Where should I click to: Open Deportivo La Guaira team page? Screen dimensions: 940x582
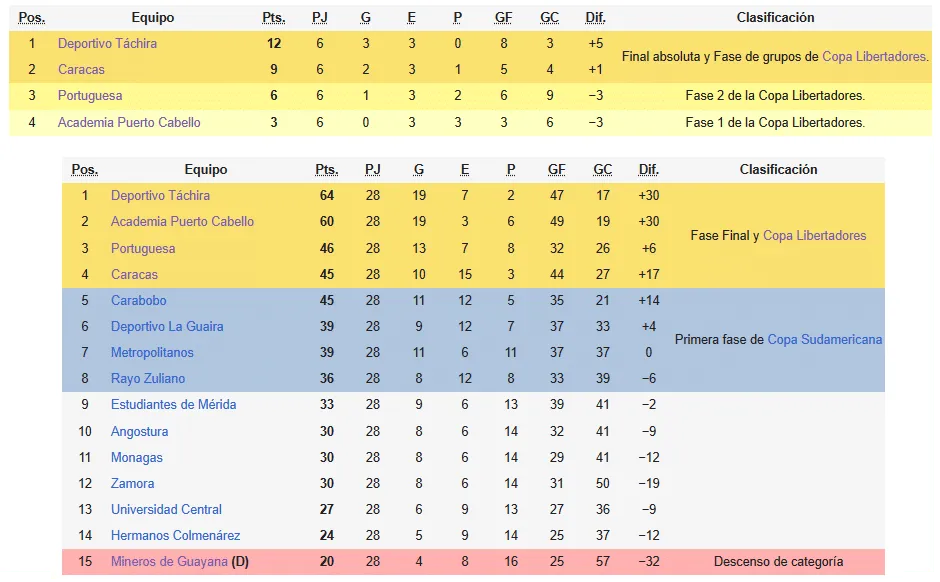click(x=167, y=327)
